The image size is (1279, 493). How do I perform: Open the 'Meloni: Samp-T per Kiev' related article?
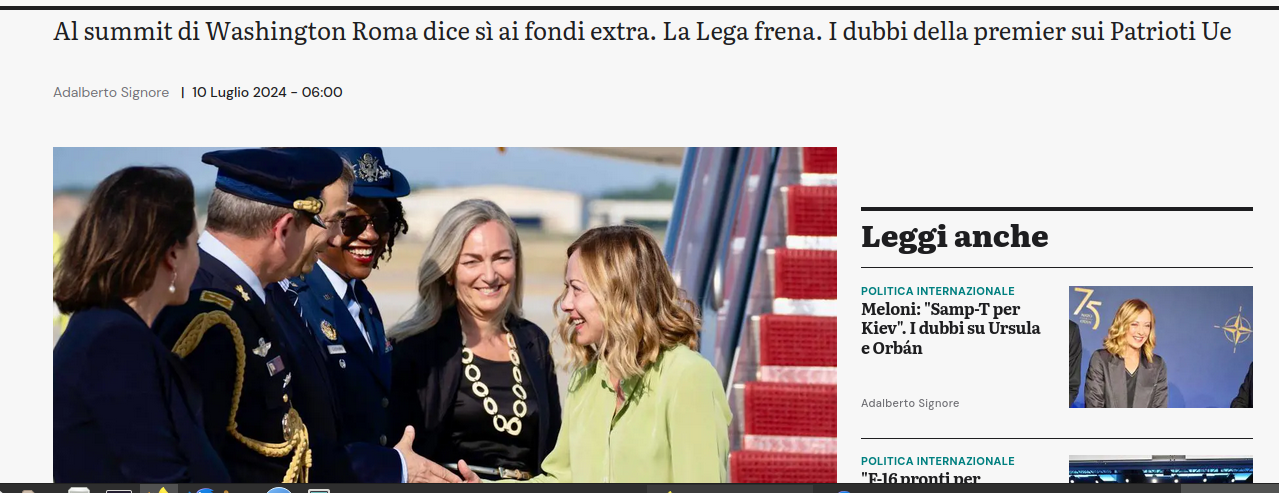(951, 329)
